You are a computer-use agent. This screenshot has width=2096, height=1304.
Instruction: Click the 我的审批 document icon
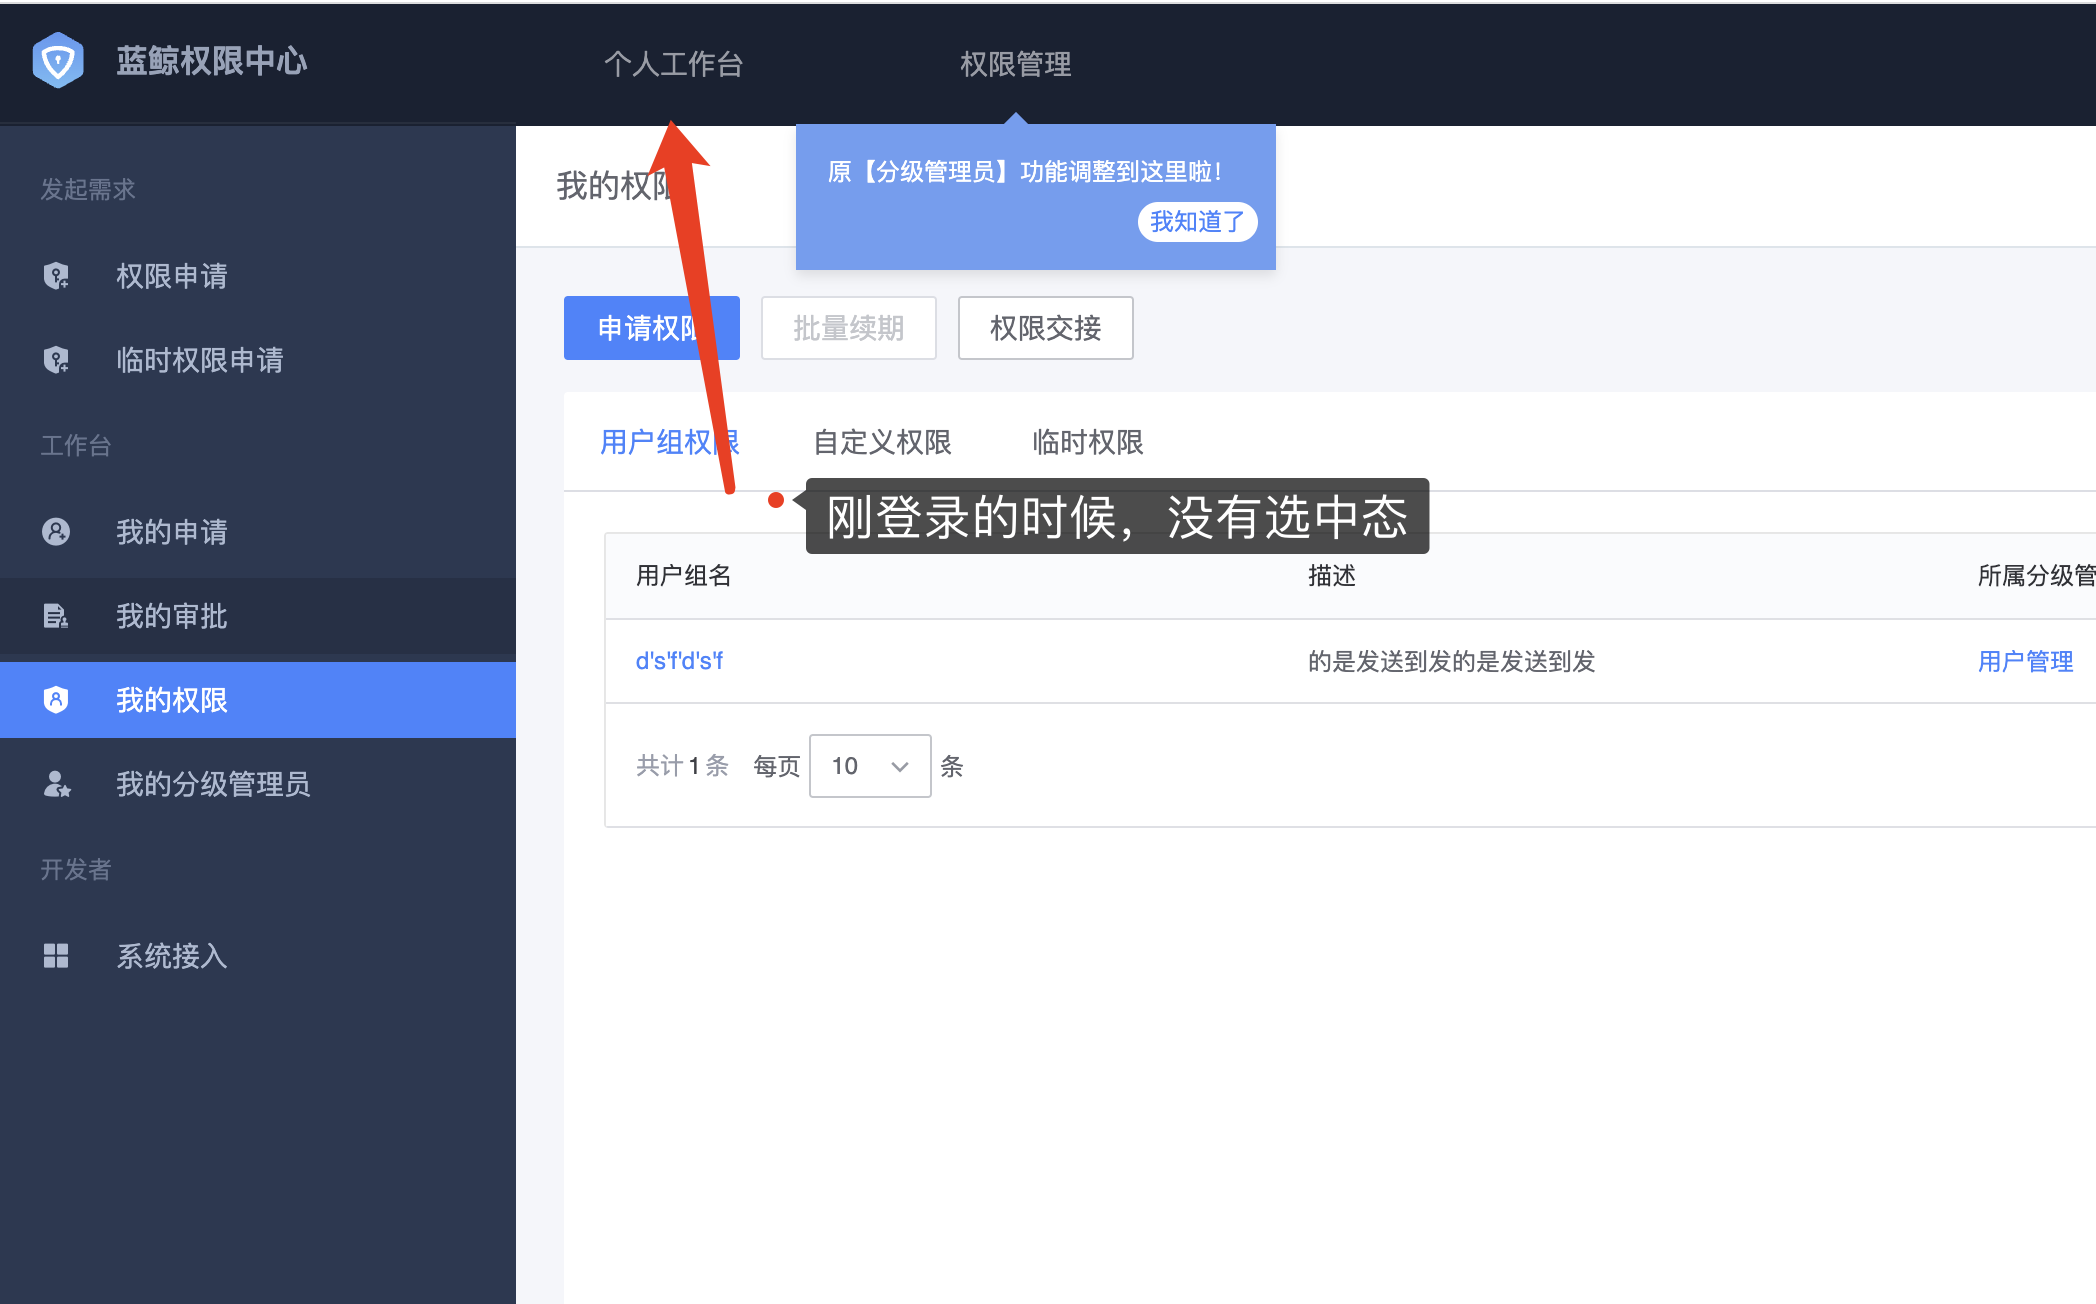[56, 616]
